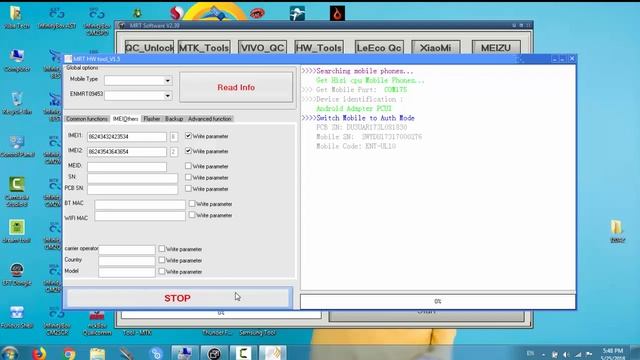
Task: Enable SN Write parameter checkbox
Action: (x=188, y=177)
